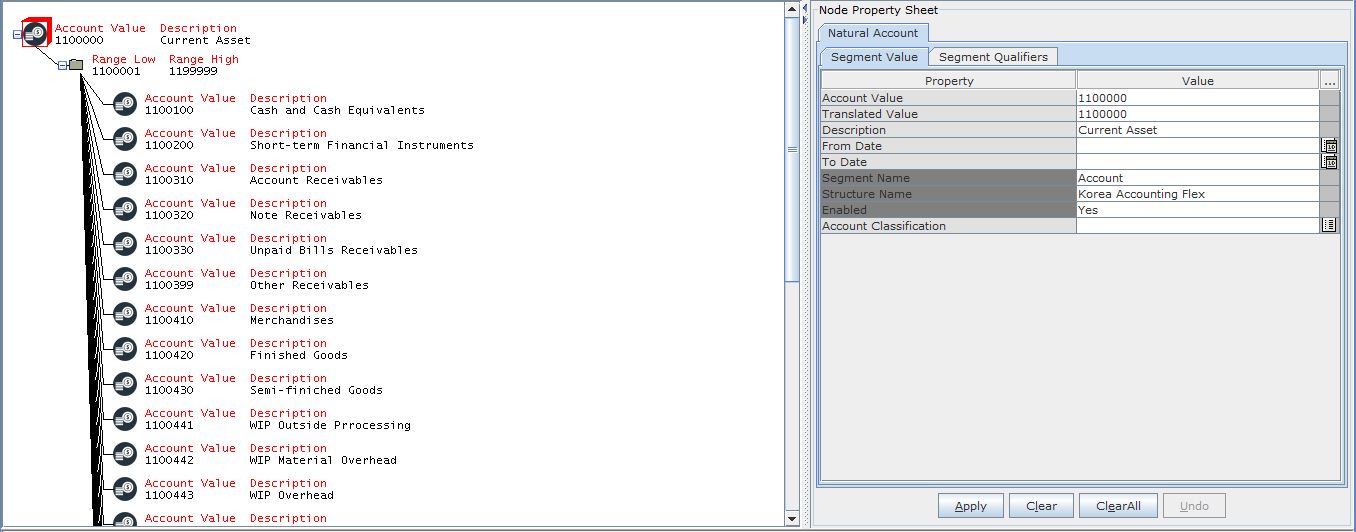Open the From Date calendar picker
This screenshot has width=1356, height=532.
click(x=1329, y=146)
